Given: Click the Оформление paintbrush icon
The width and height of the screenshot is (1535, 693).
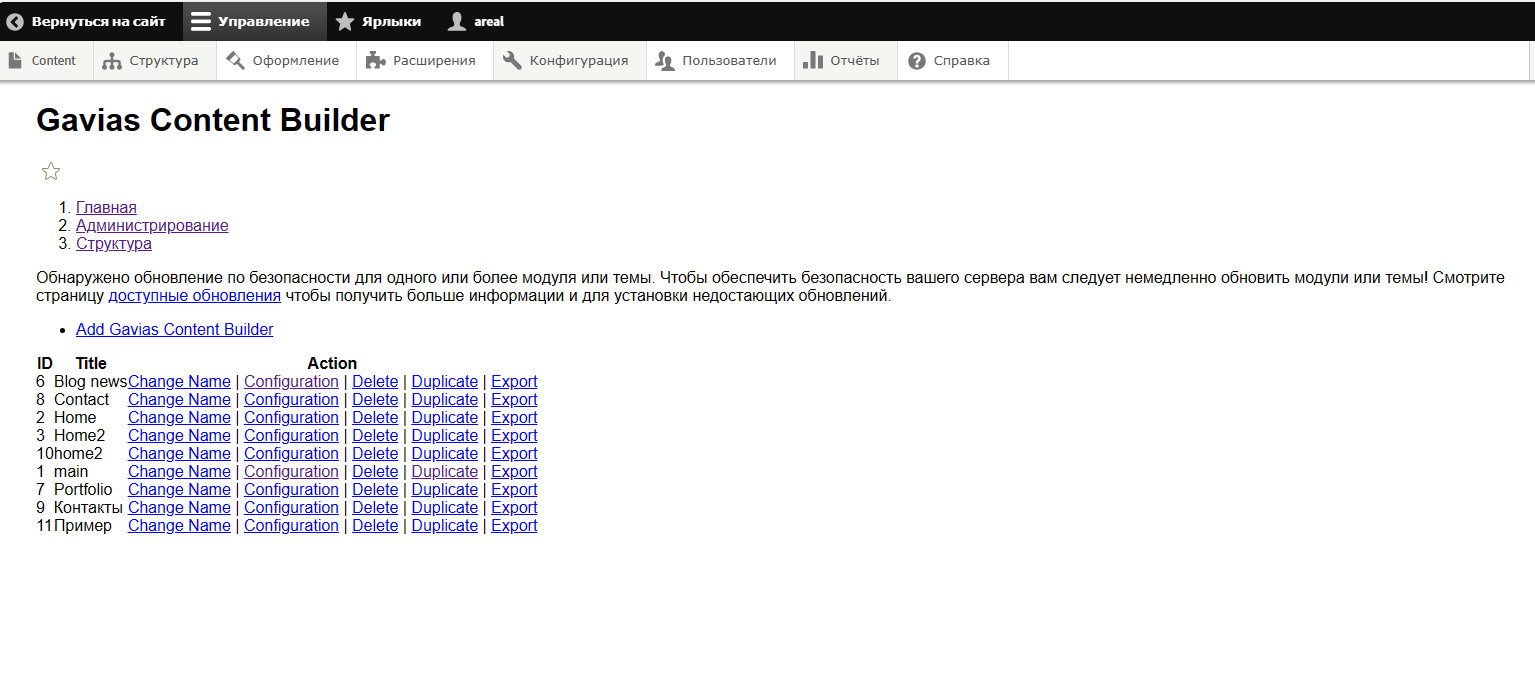Looking at the screenshot, I should coord(236,61).
